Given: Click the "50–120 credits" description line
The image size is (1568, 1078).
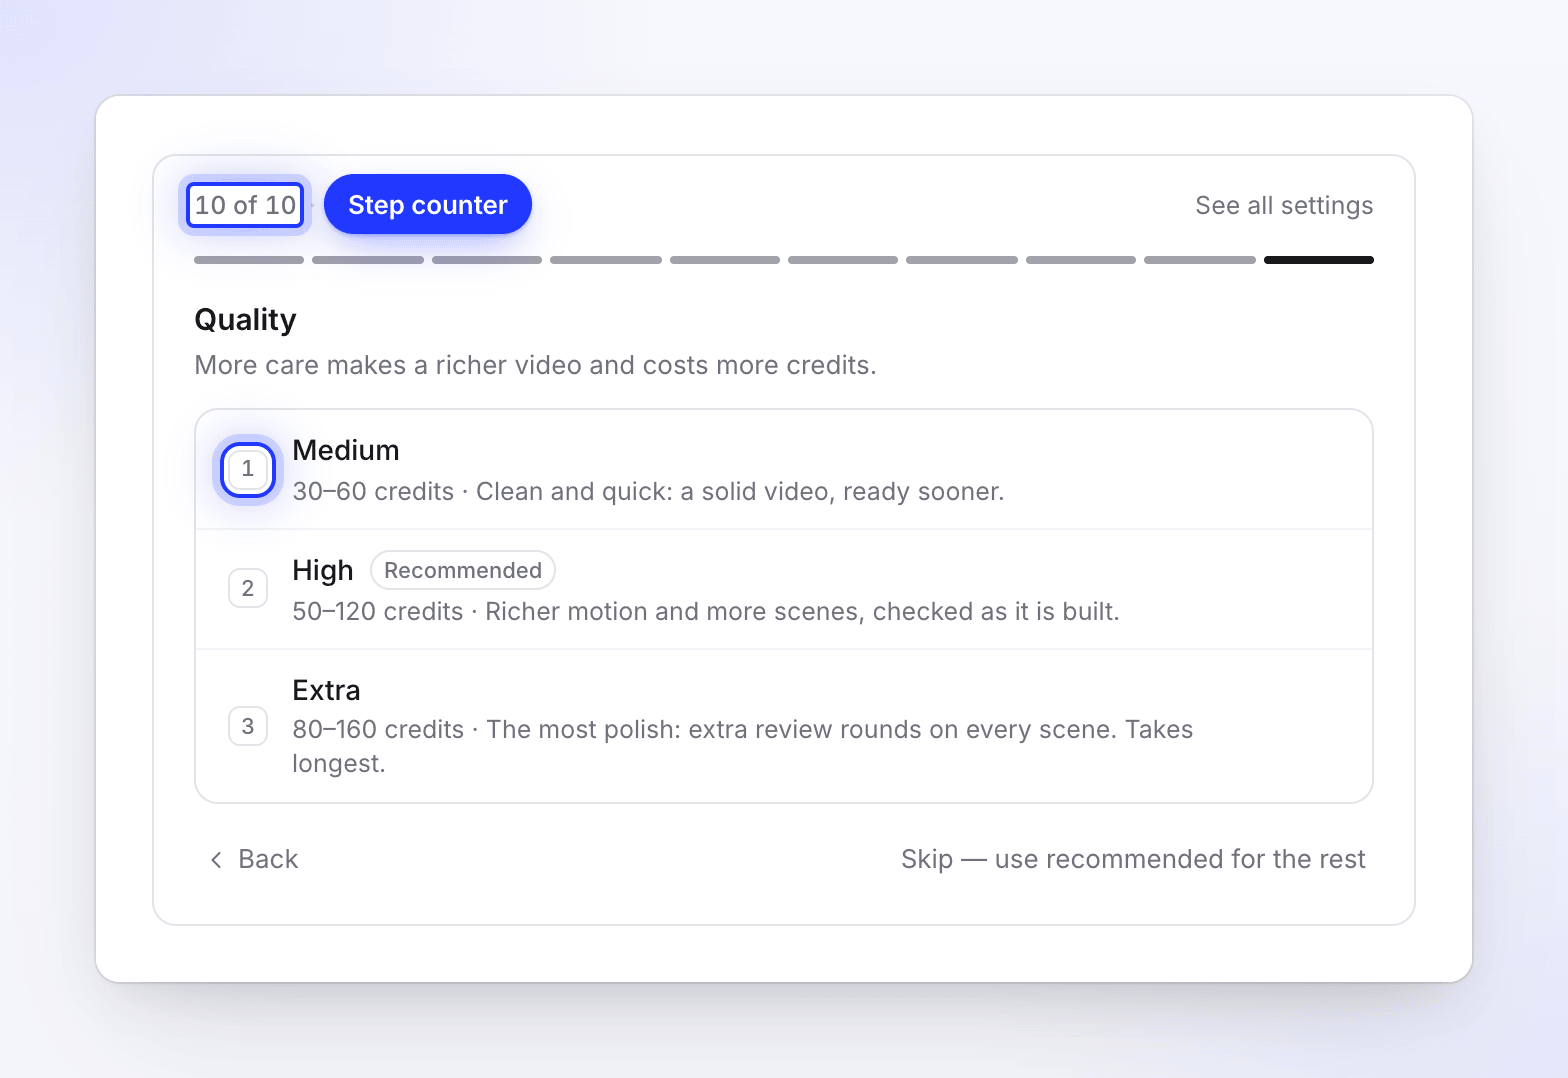Looking at the screenshot, I should pyautogui.click(x=706, y=612).
